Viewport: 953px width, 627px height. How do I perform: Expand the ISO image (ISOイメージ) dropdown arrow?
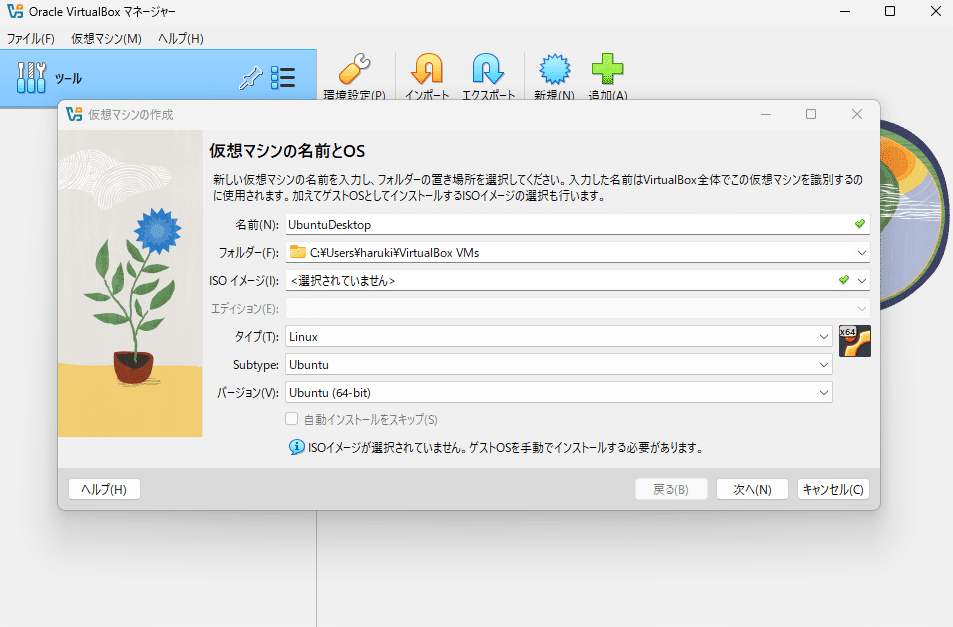tap(862, 281)
